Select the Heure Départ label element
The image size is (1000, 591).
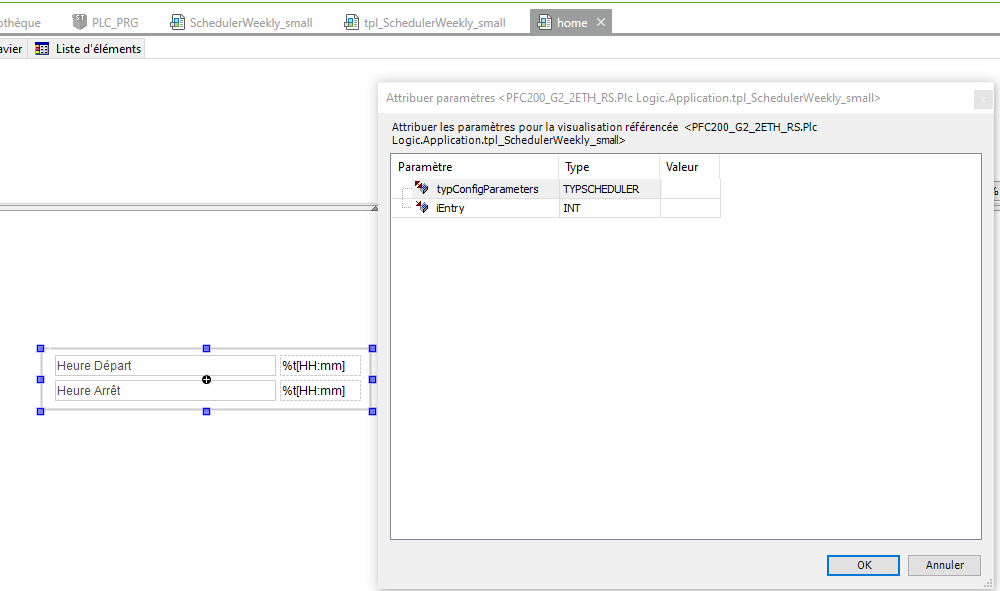coord(164,366)
